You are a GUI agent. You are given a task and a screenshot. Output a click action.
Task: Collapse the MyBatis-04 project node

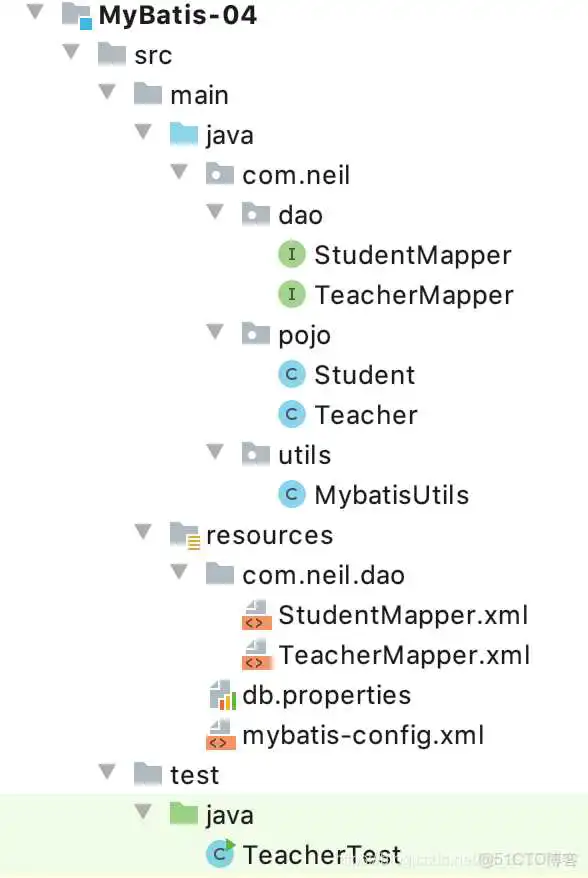pyautogui.click(x=35, y=14)
